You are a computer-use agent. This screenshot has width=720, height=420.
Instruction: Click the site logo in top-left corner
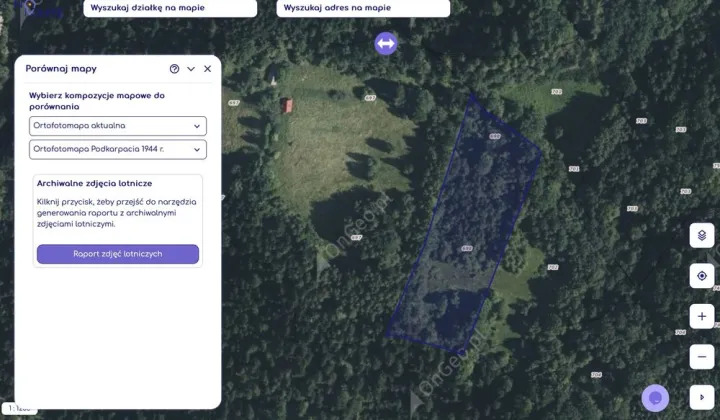39,9
